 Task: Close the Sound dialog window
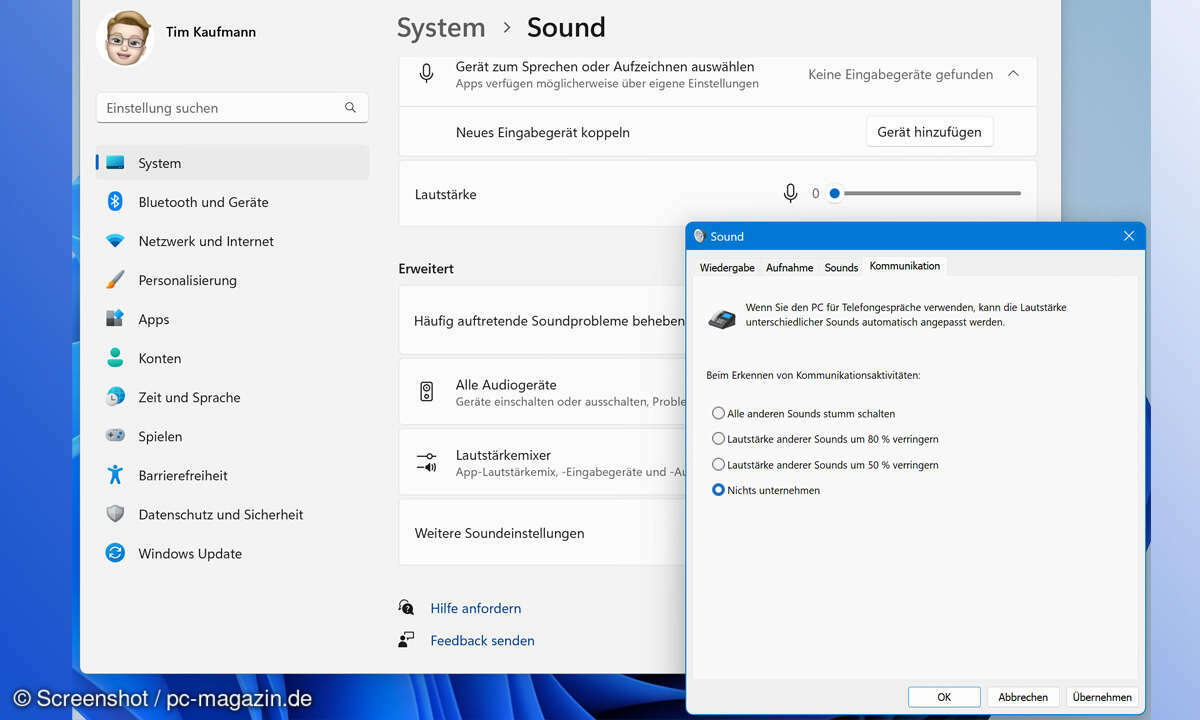(x=1129, y=236)
